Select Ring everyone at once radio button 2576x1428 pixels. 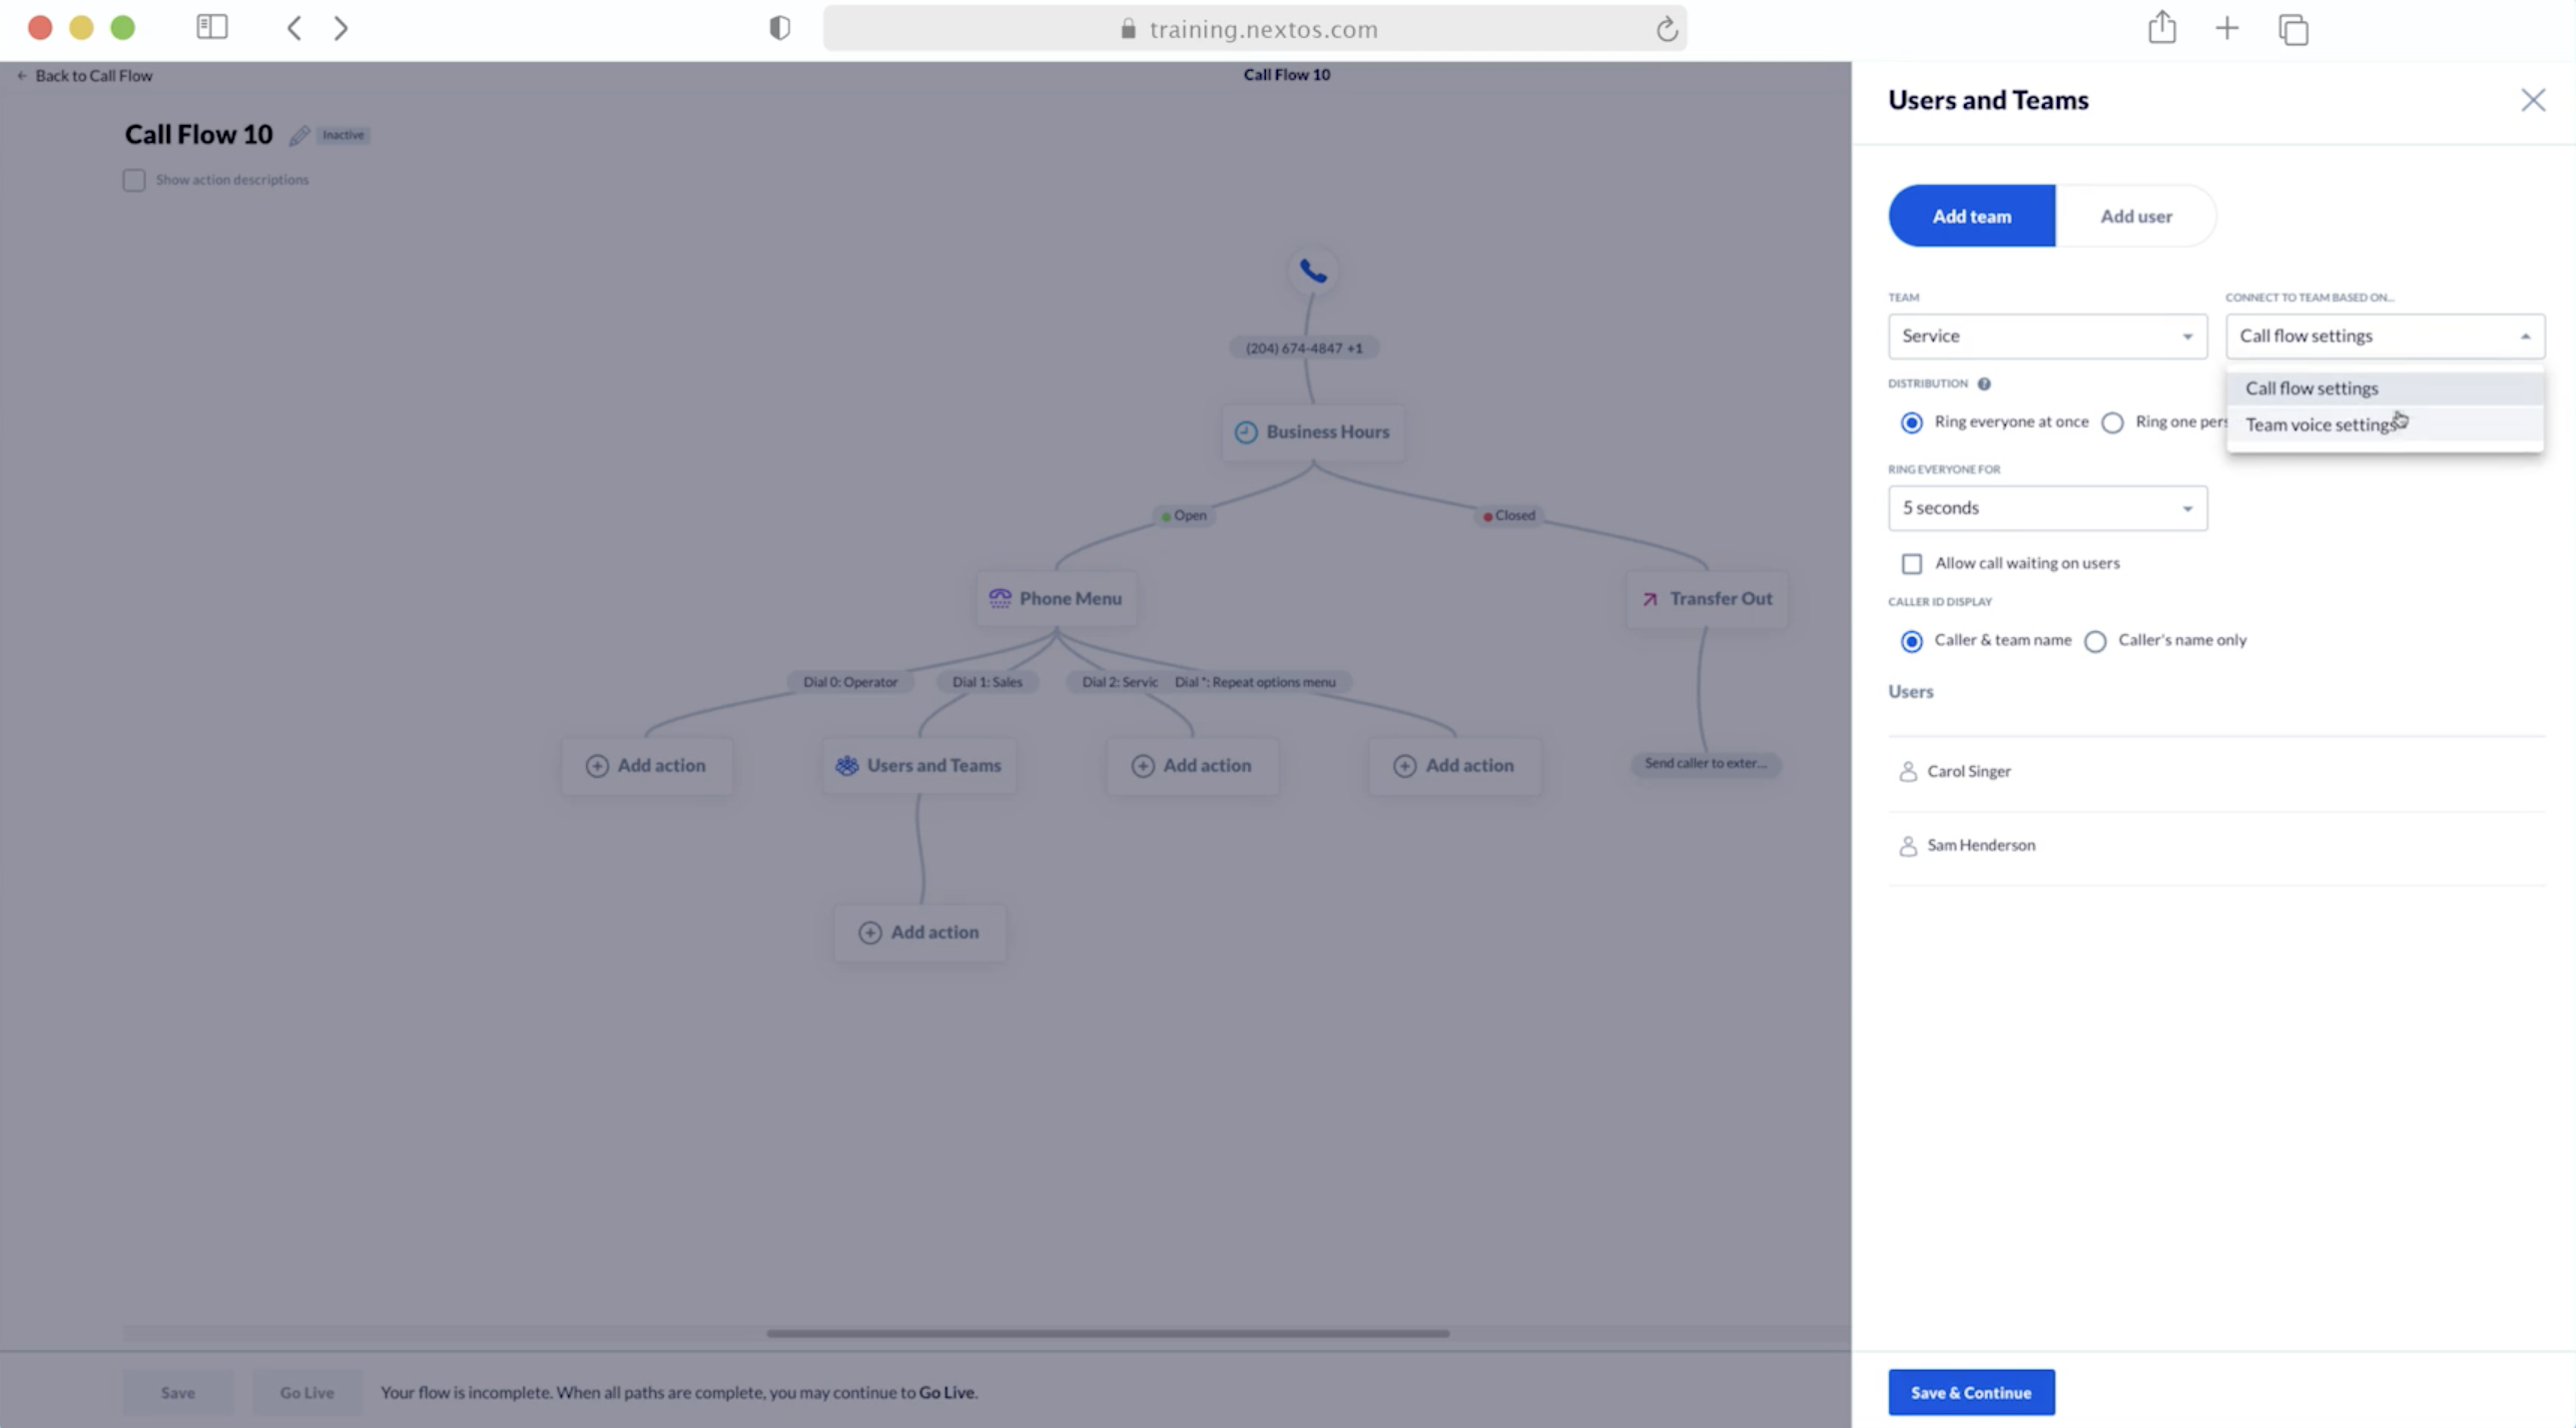tap(1911, 420)
